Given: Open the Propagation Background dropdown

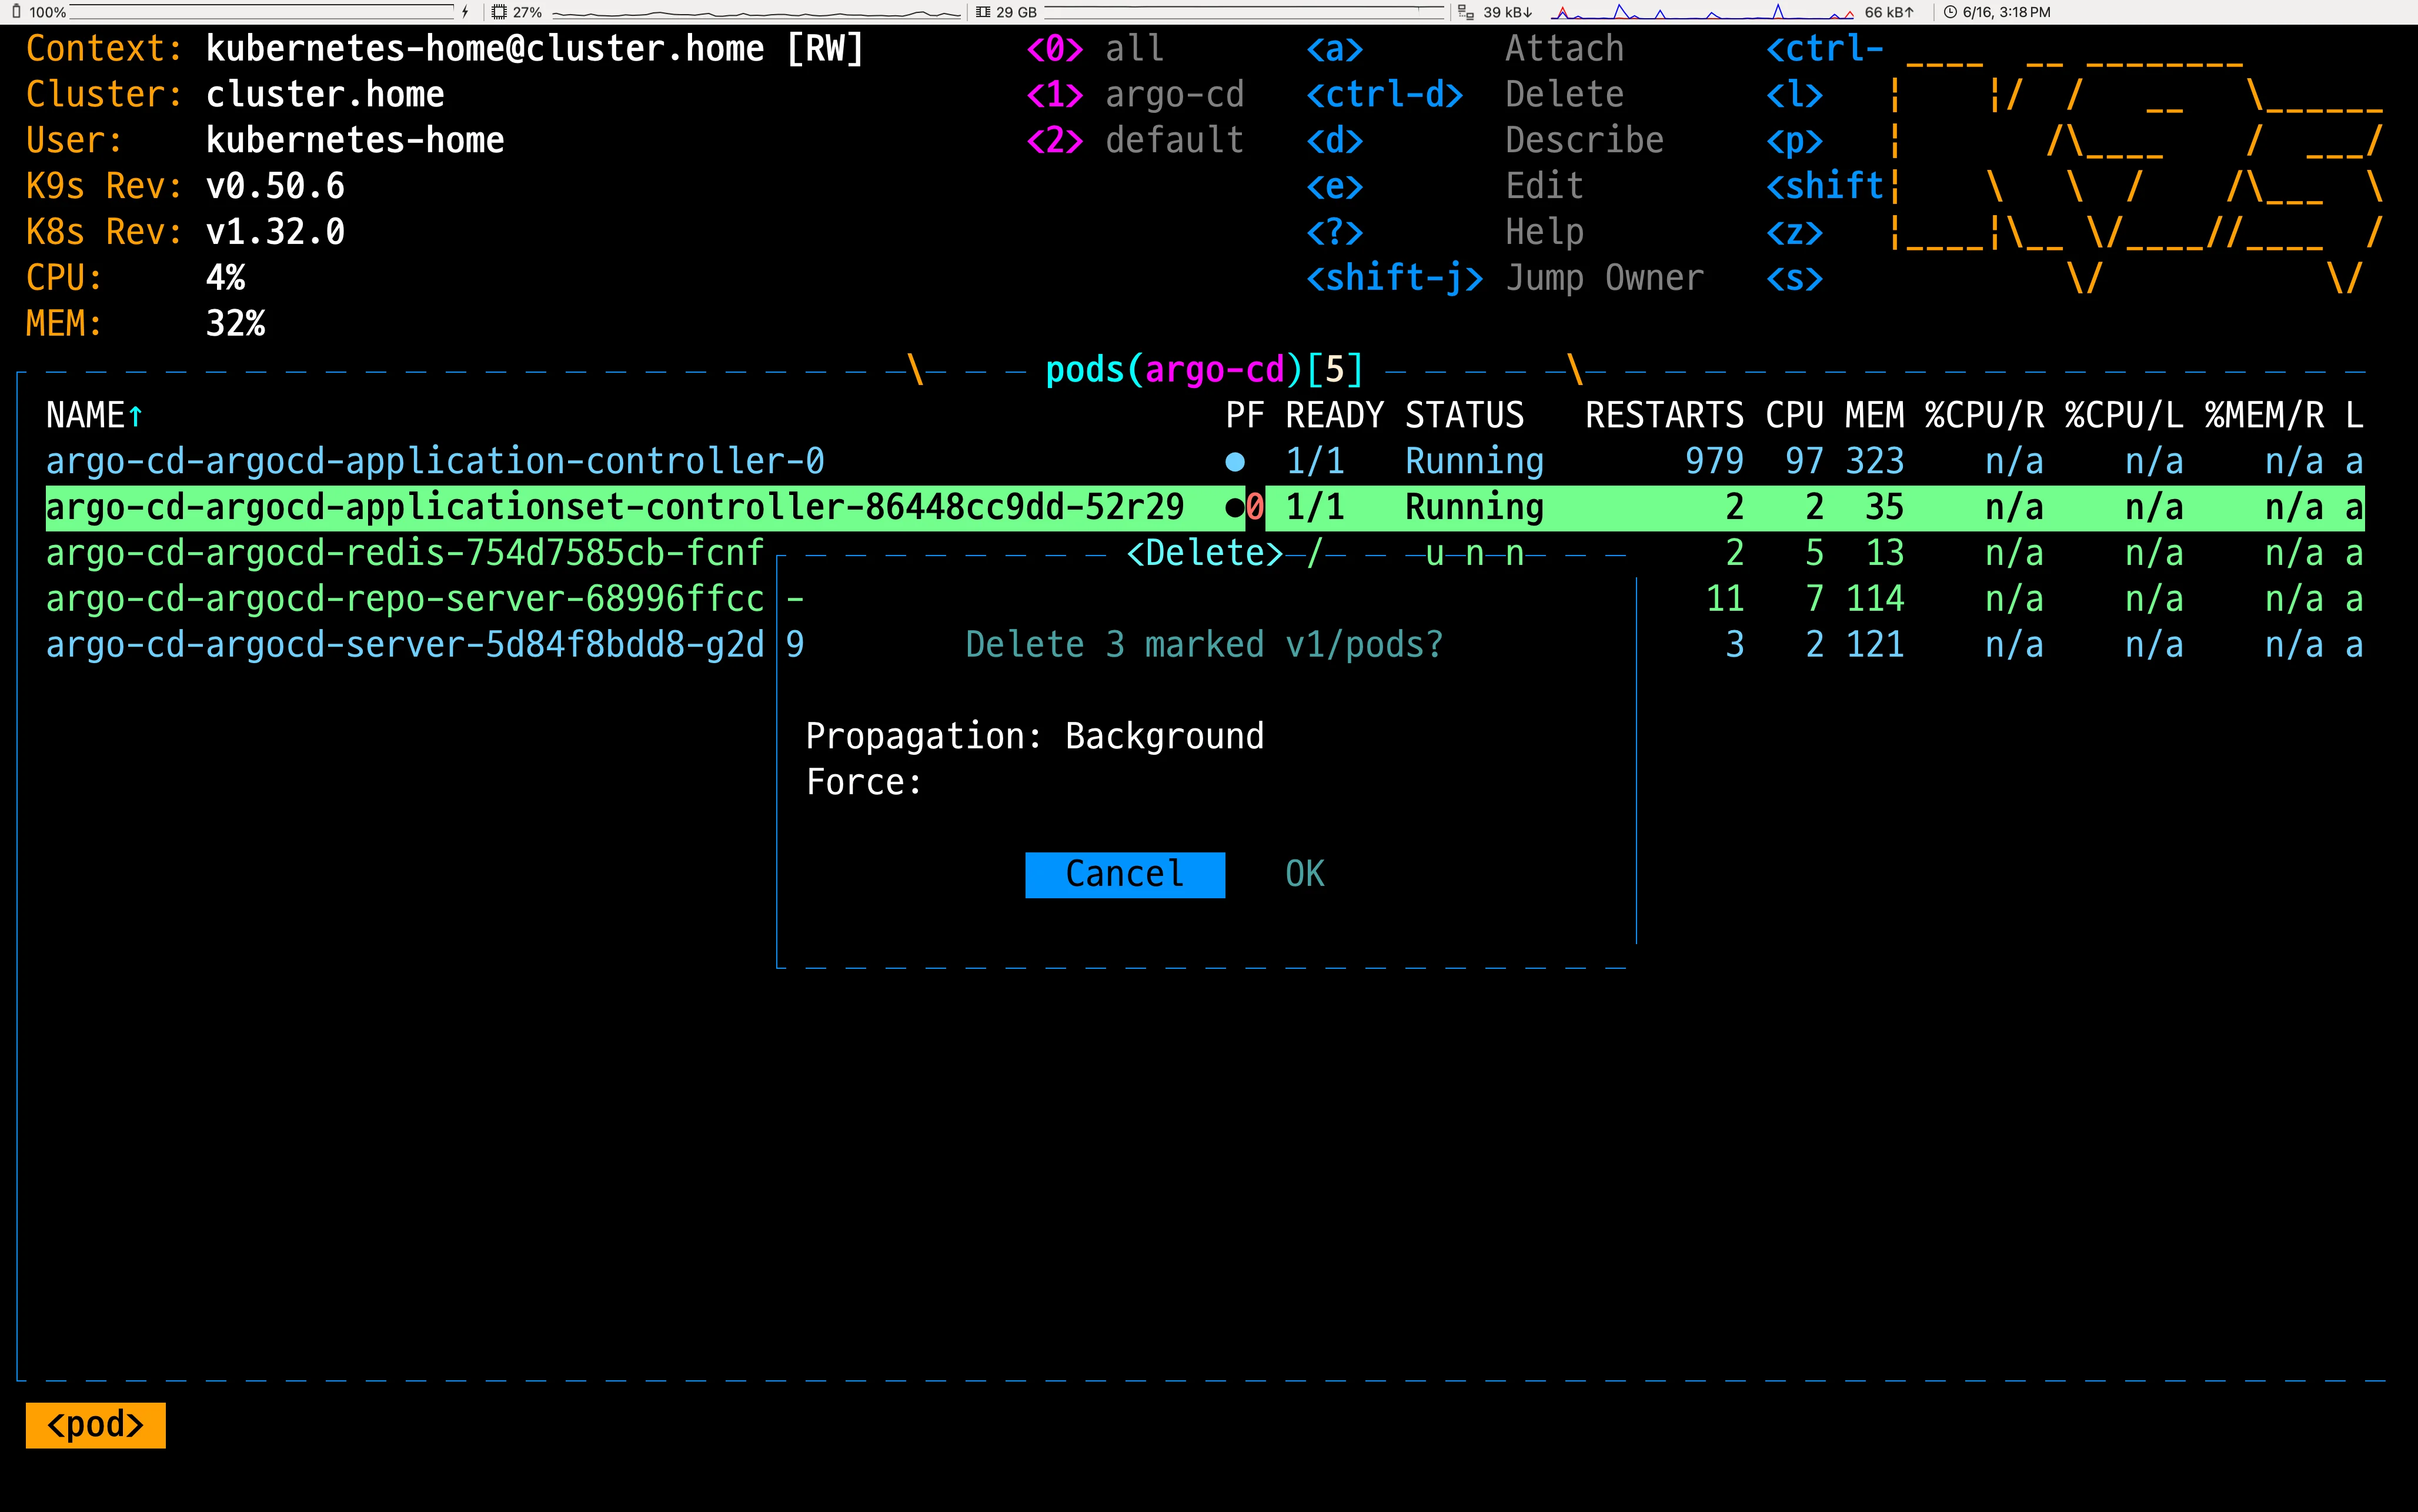Looking at the screenshot, I should [x=1164, y=736].
